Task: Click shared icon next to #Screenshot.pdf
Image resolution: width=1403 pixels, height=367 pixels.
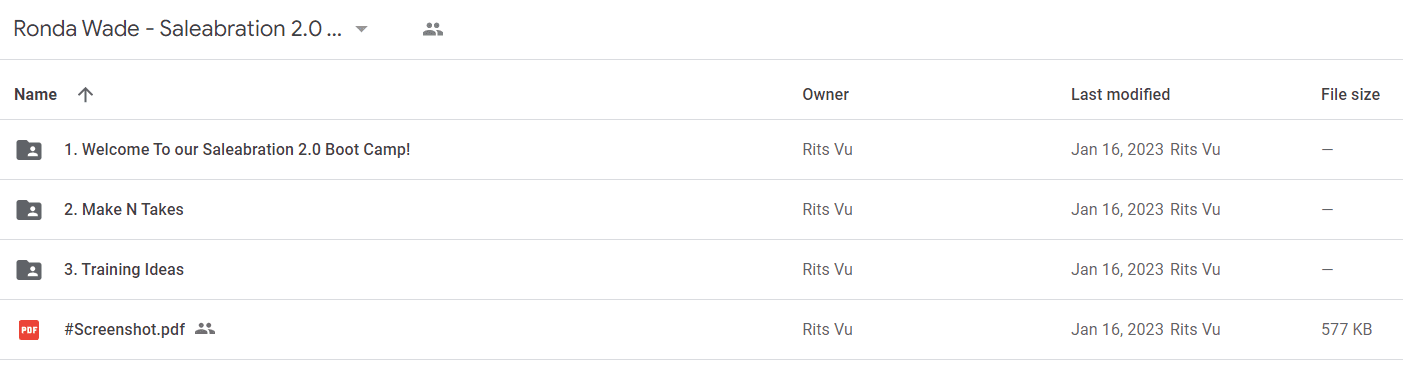Action: point(205,328)
